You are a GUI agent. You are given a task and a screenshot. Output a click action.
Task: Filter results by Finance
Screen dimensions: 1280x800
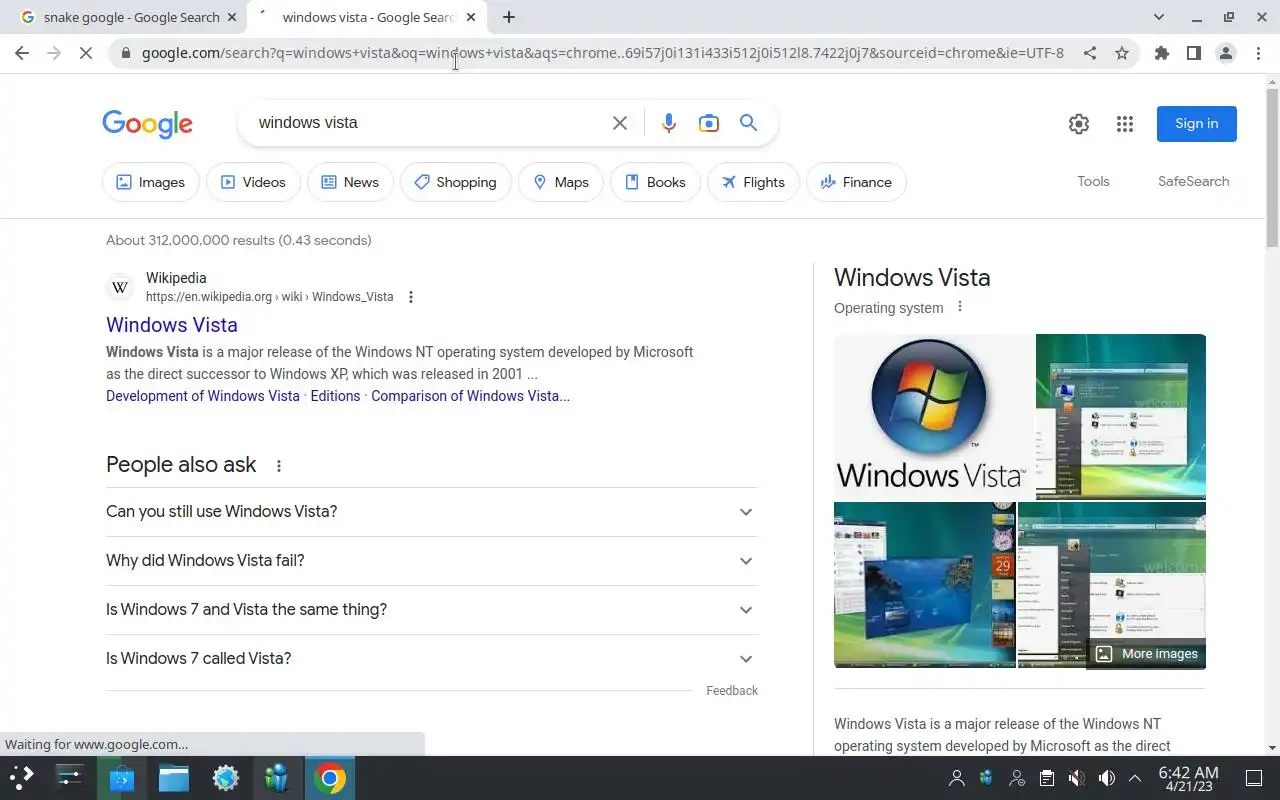coord(856,182)
